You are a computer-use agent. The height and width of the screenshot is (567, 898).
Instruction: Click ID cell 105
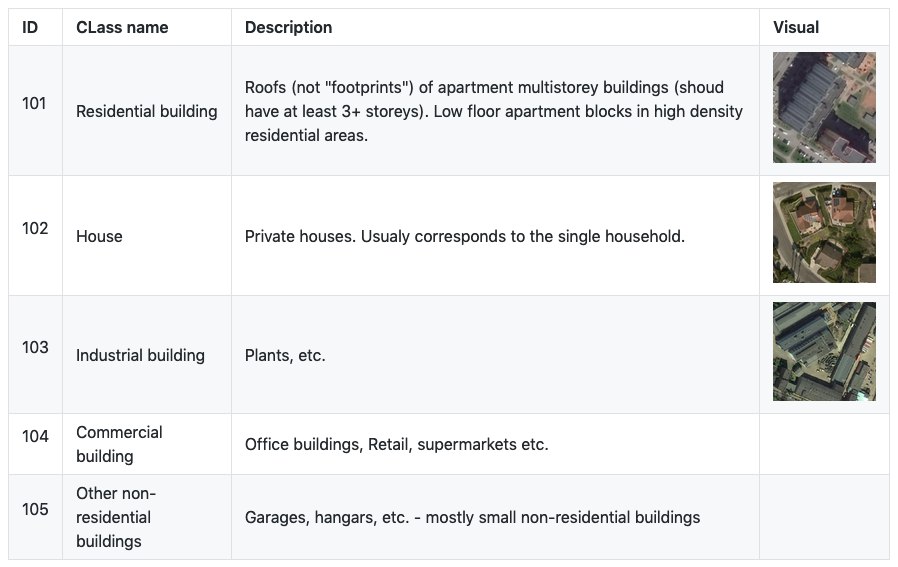pyautogui.click(x=35, y=509)
